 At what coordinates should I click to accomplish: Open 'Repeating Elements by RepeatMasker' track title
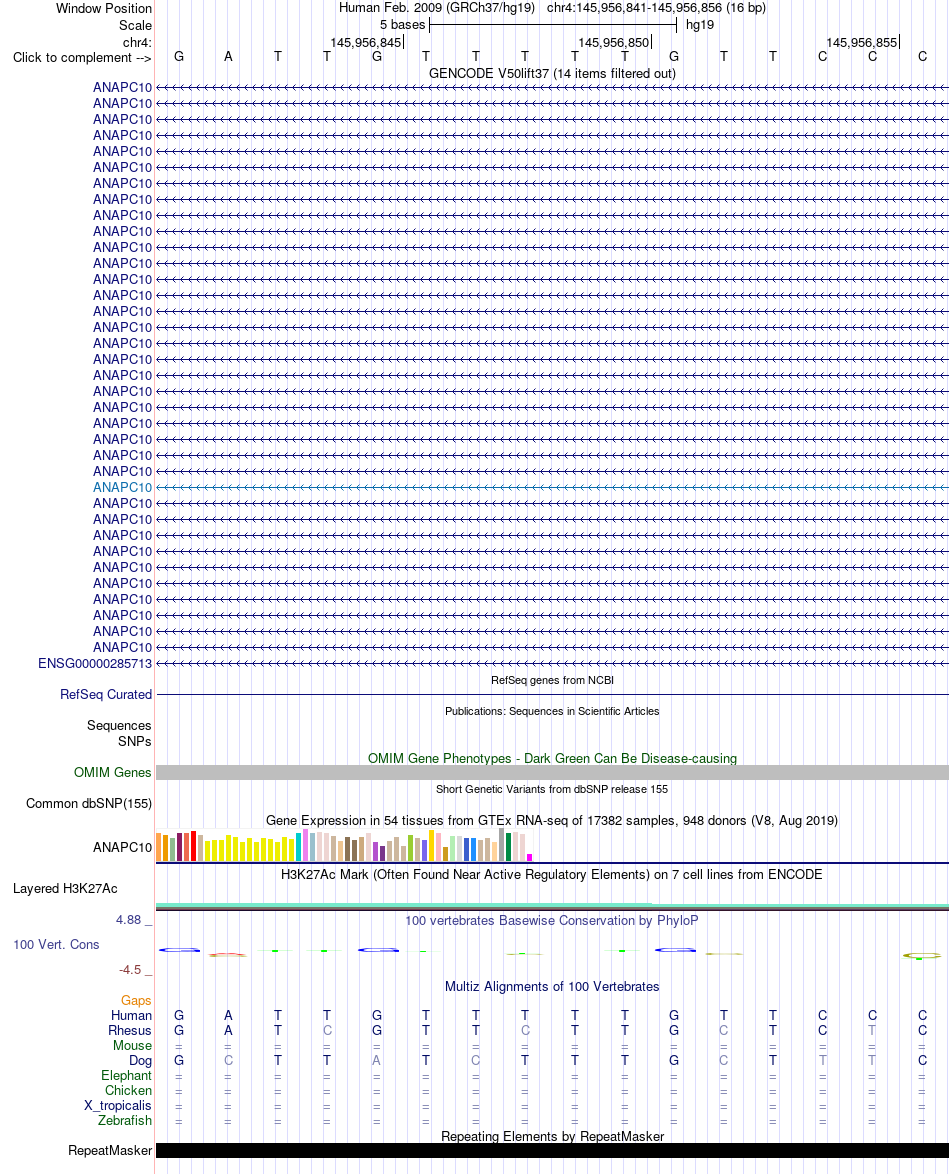552,1137
